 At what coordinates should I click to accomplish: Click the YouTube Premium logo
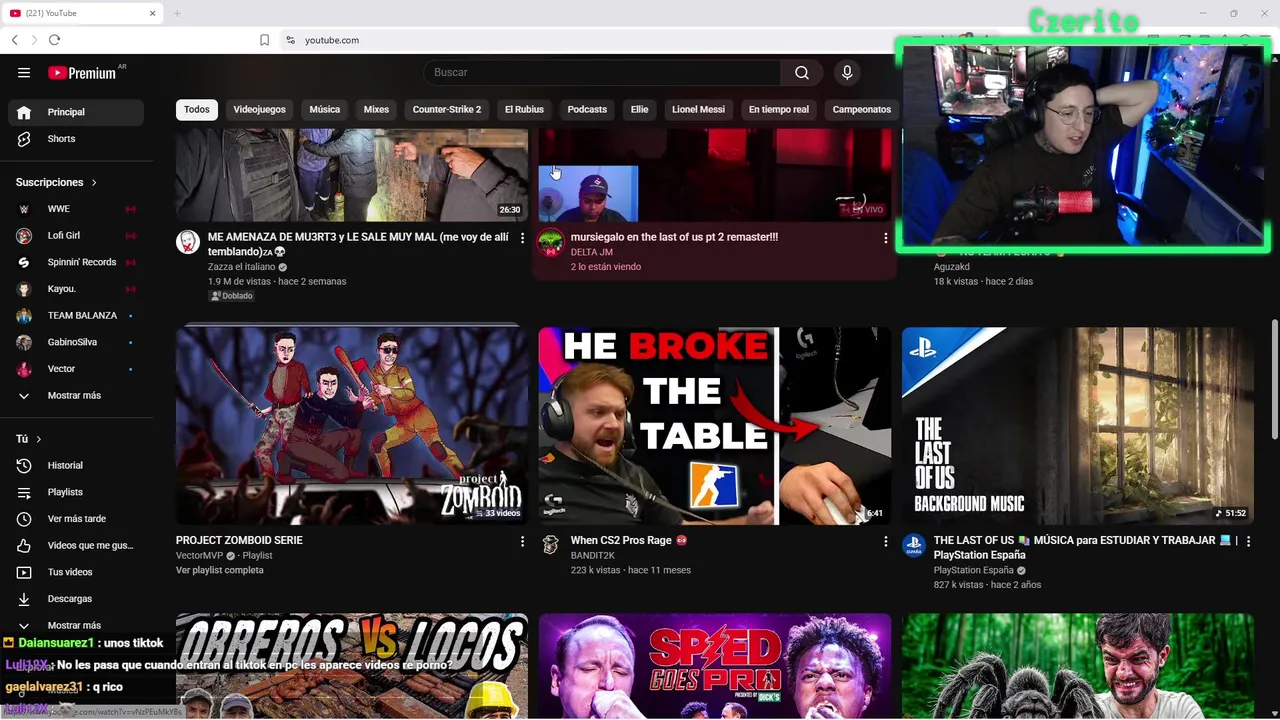pos(82,72)
